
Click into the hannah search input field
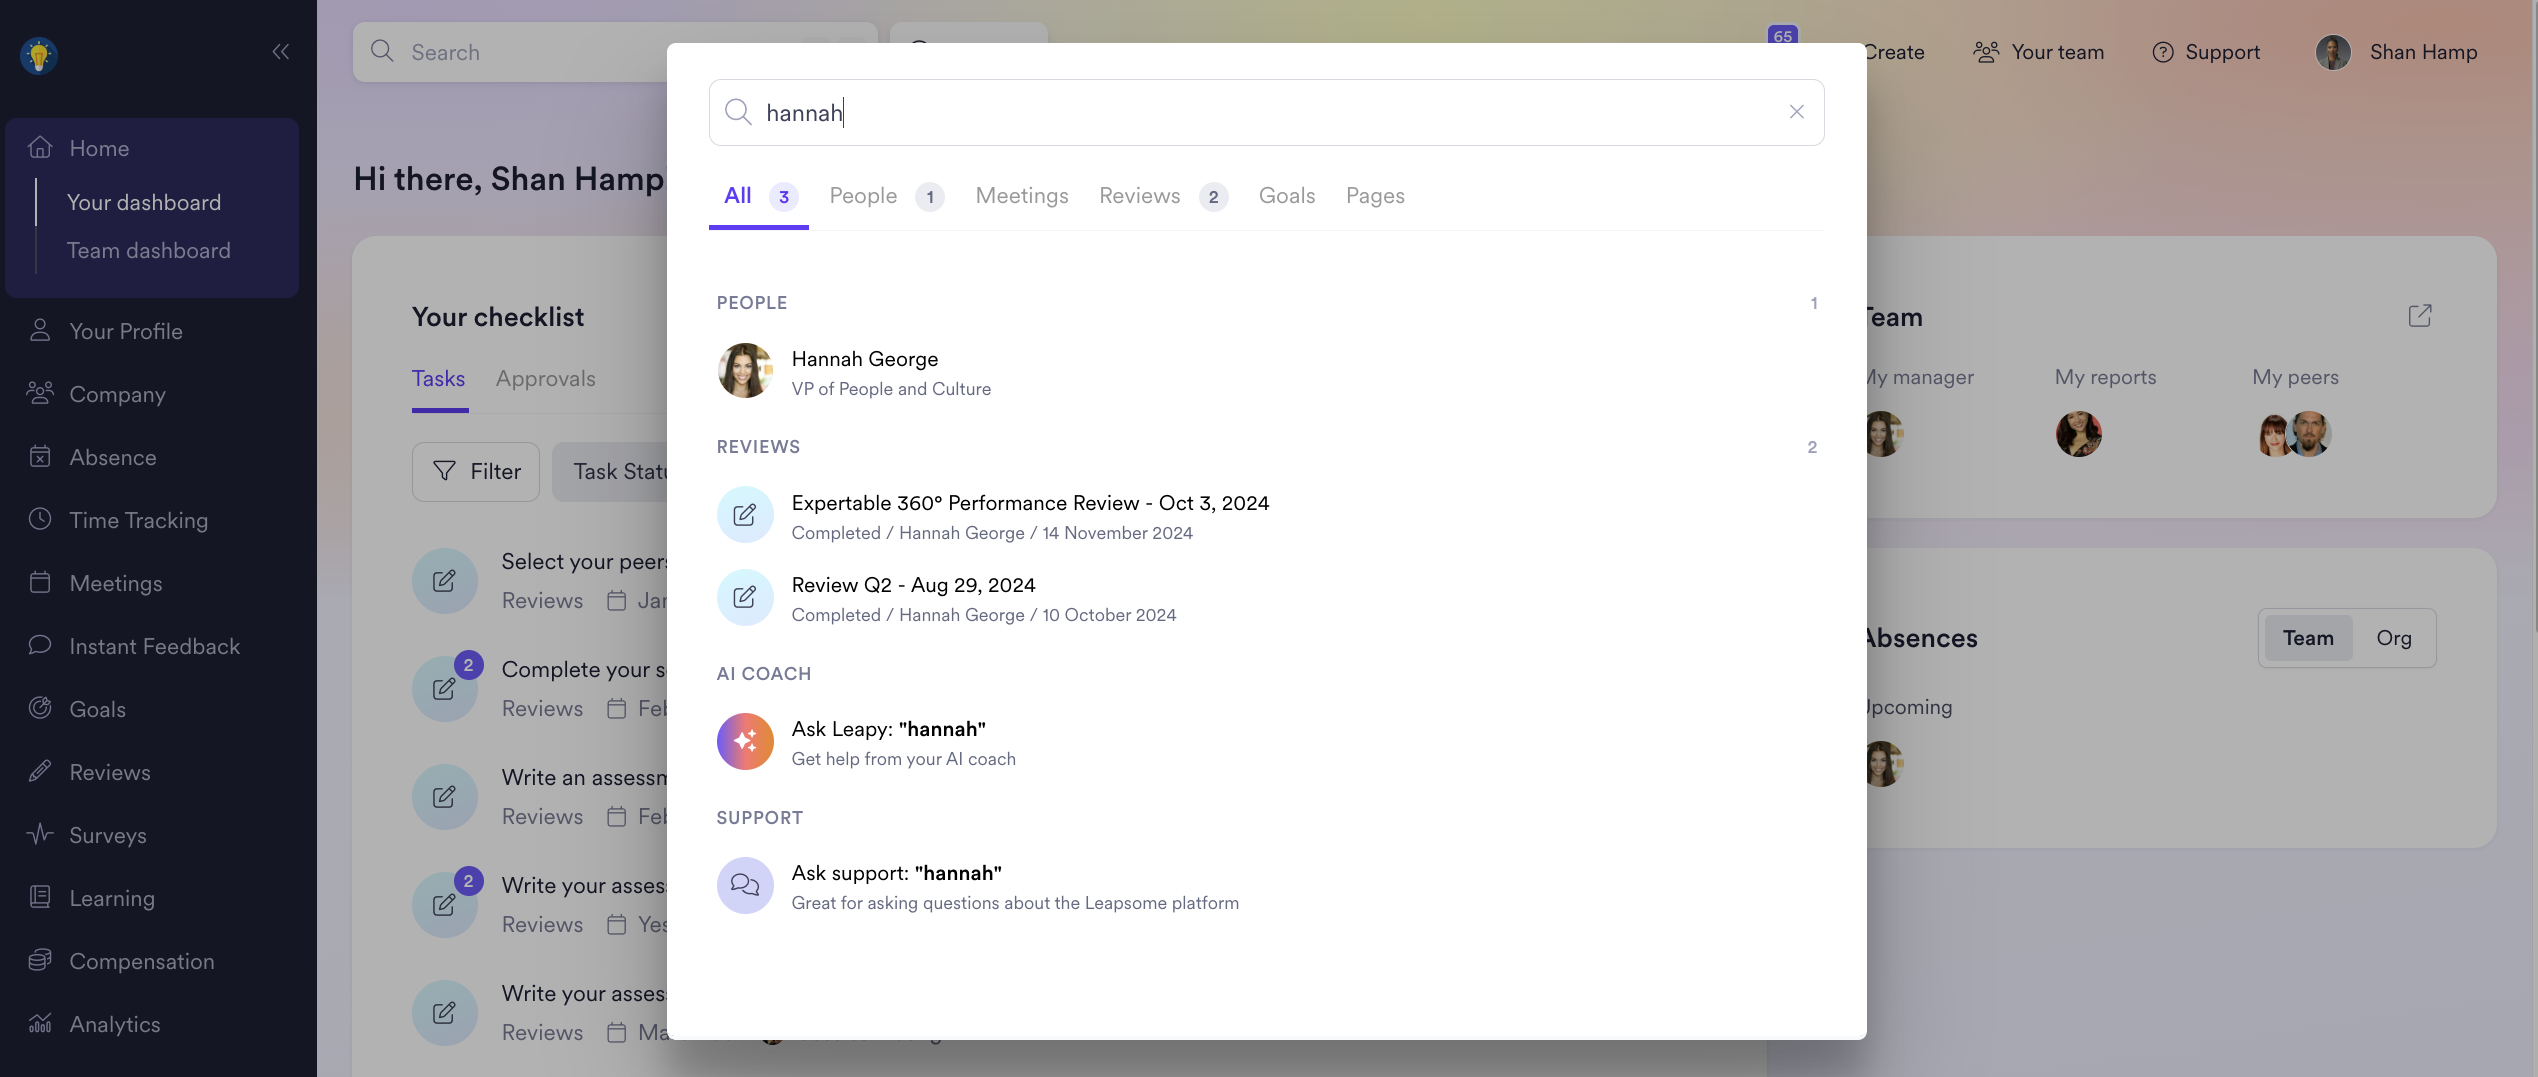pos(1260,112)
